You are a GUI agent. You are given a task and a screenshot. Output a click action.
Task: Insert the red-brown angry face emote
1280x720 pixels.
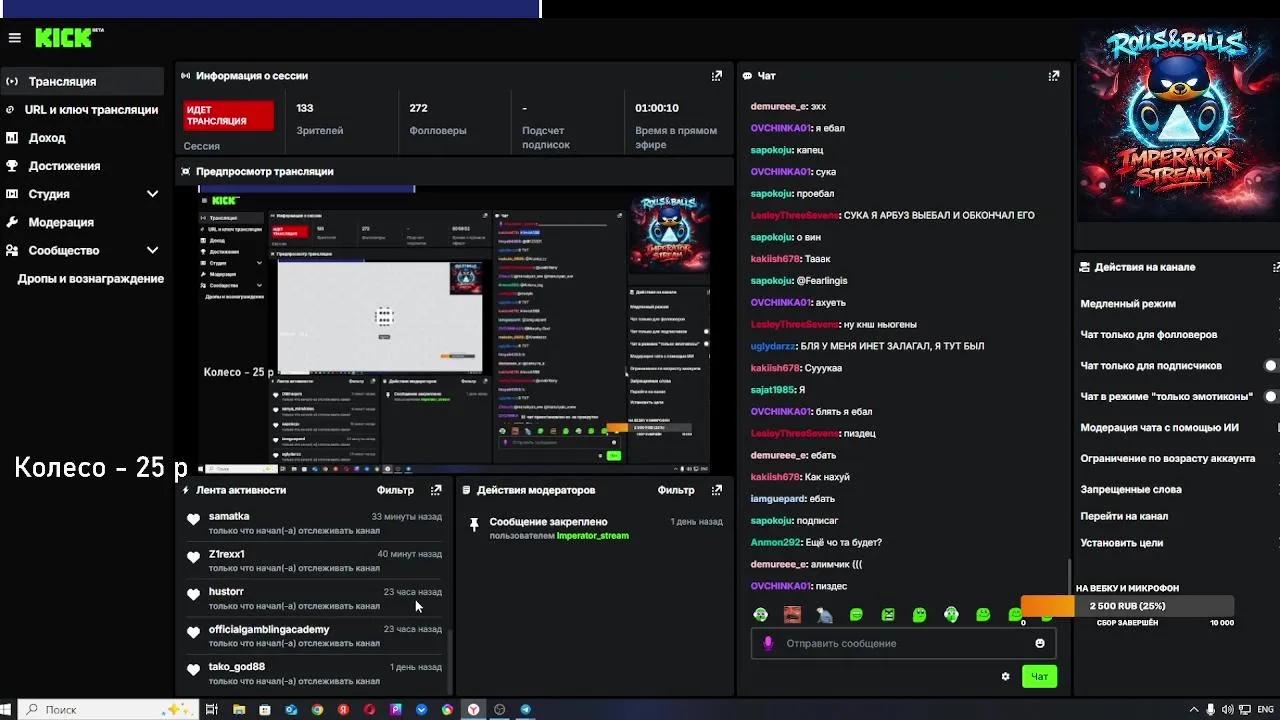coord(792,615)
